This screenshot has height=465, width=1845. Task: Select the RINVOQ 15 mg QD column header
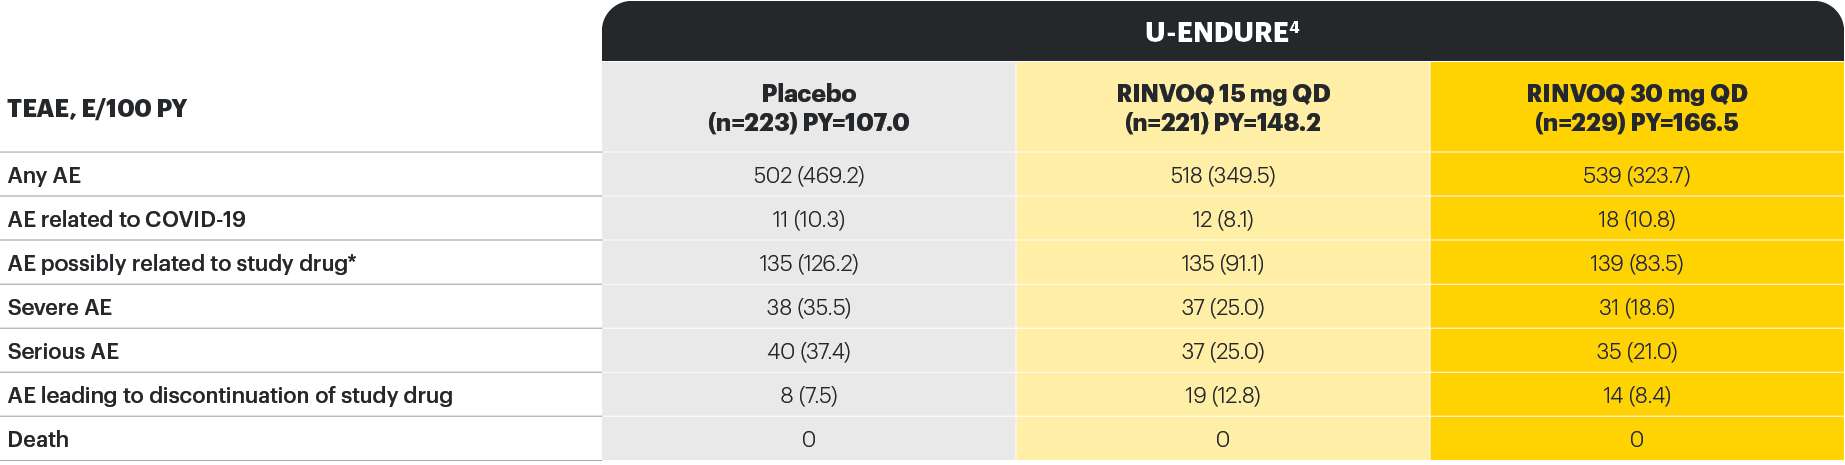(x=1222, y=108)
